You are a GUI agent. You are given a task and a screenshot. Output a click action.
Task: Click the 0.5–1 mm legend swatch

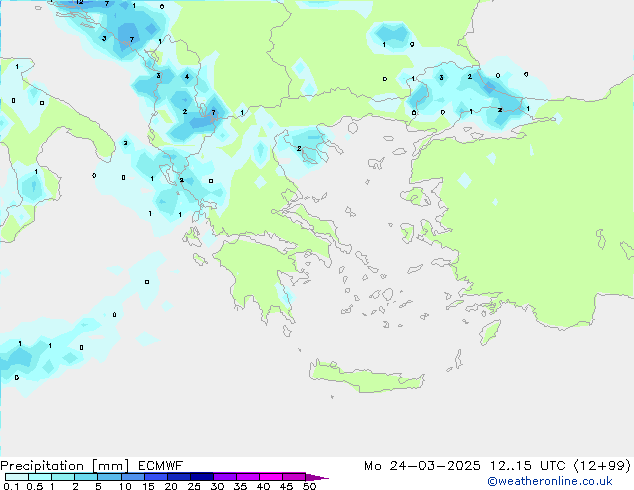40,477
